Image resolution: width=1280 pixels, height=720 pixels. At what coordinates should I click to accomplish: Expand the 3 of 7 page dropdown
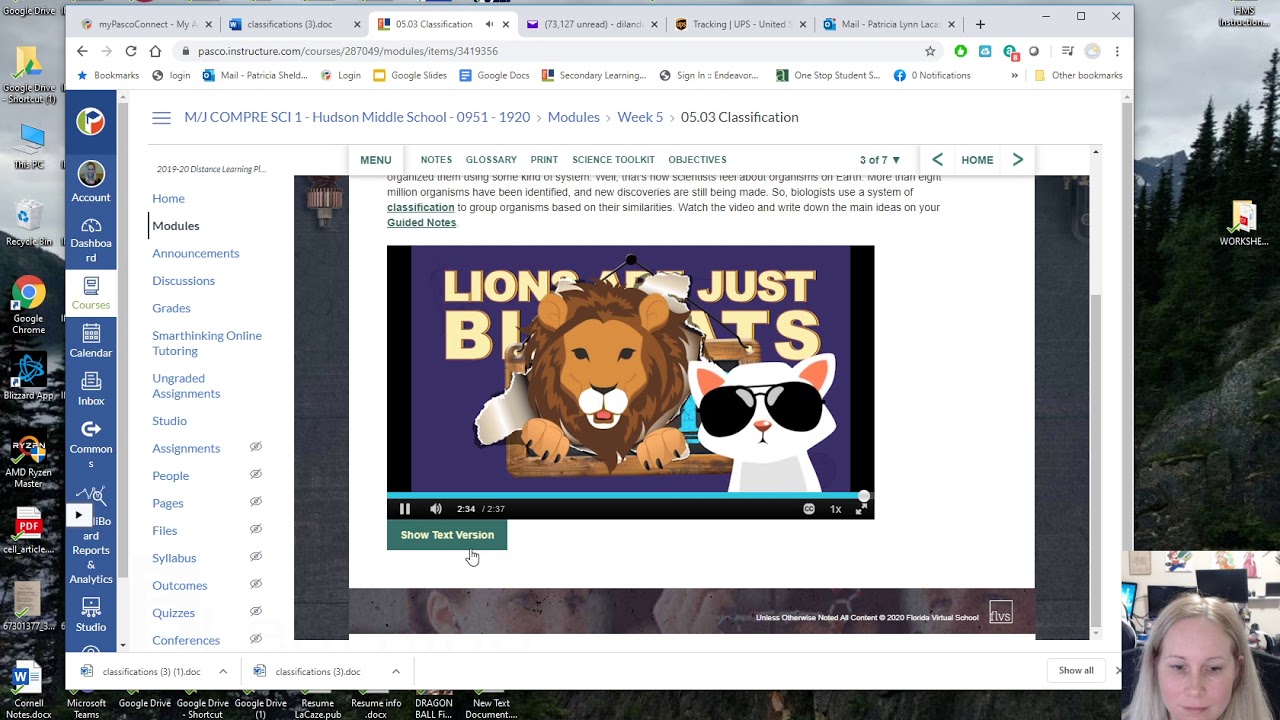tap(880, 160)
